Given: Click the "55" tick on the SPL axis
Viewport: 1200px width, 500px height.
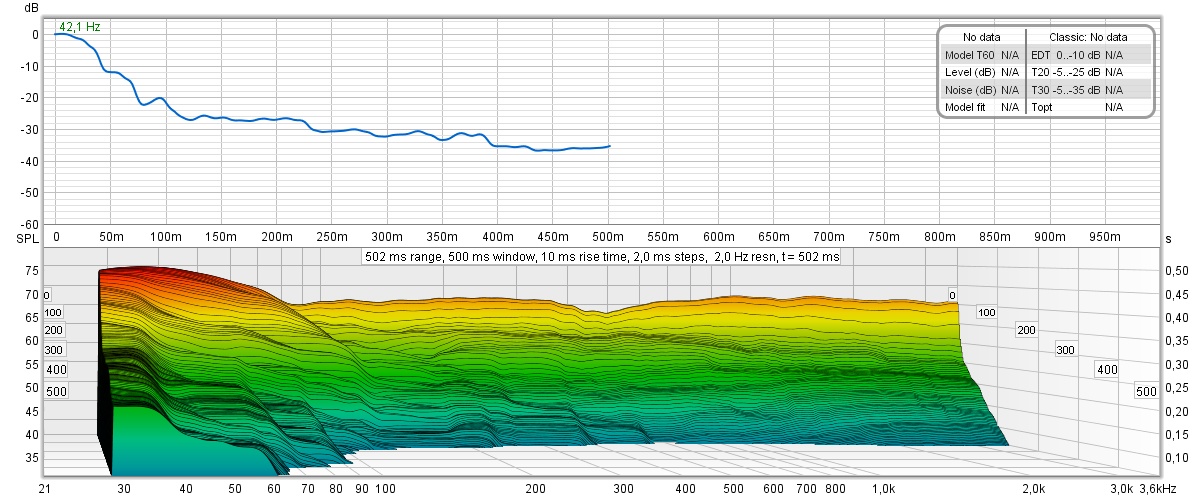Looking at the screenshot, I should point(31,364).
